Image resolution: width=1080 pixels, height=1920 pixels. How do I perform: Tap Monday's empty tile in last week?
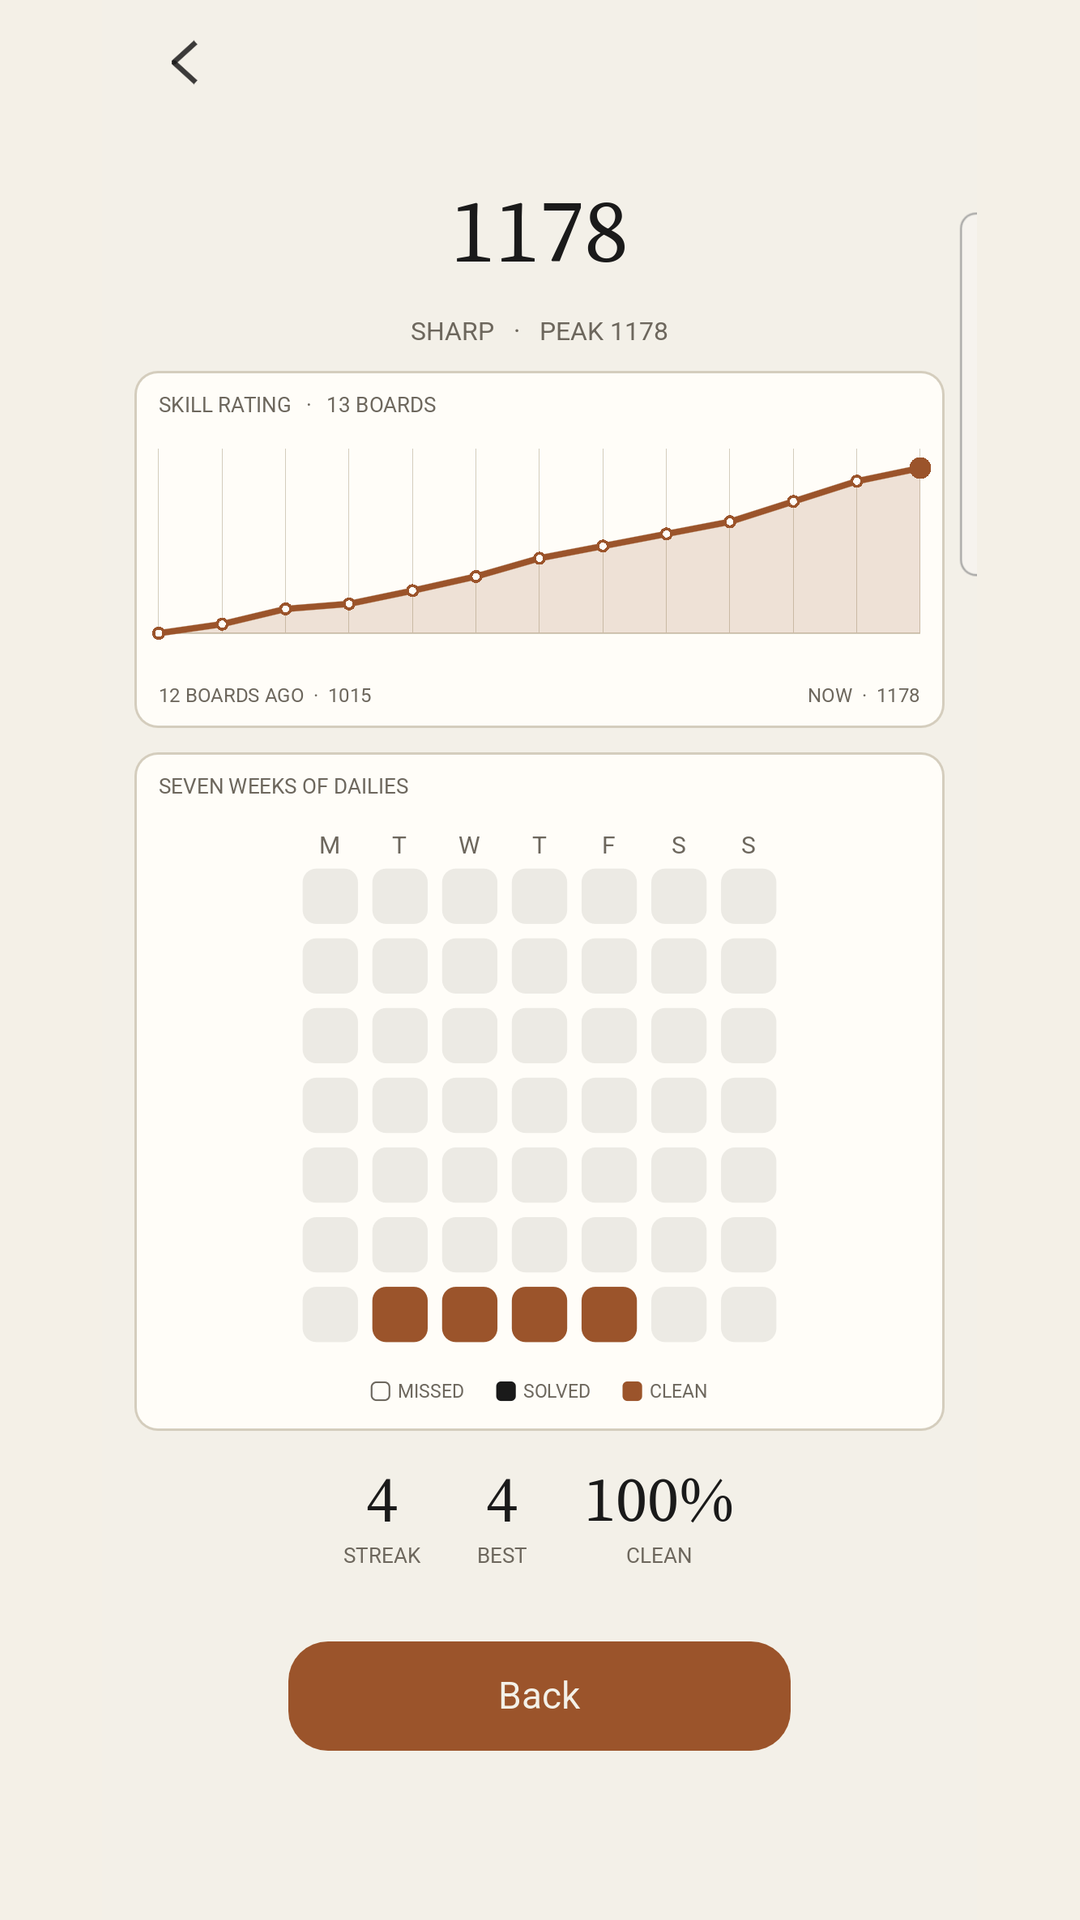330,1314
